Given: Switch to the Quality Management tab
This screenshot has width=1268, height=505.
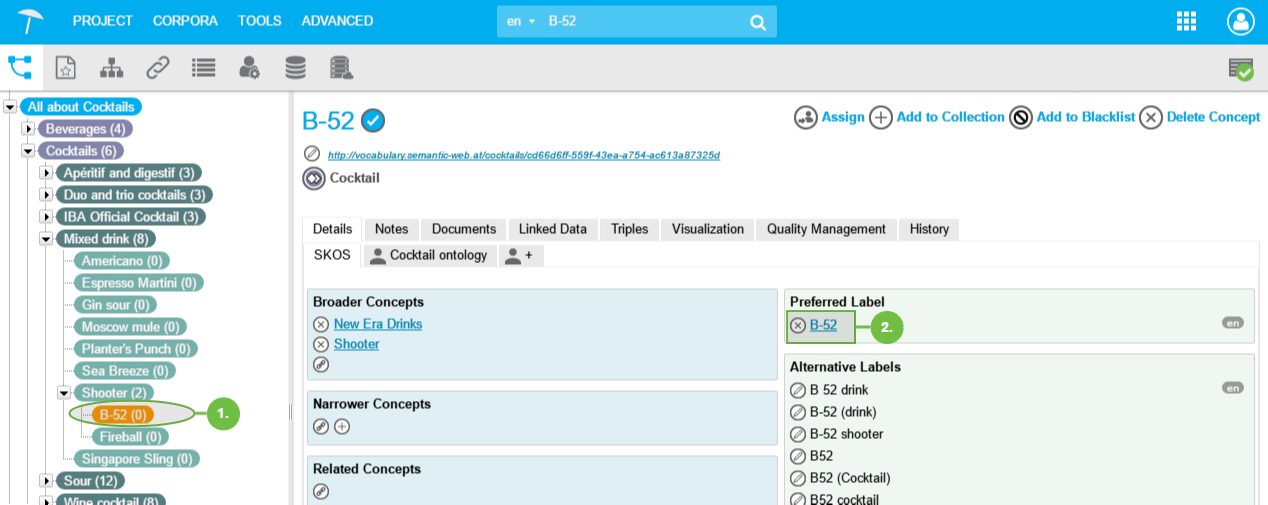Looking at the screenshot, I should (x=826, y=229).
